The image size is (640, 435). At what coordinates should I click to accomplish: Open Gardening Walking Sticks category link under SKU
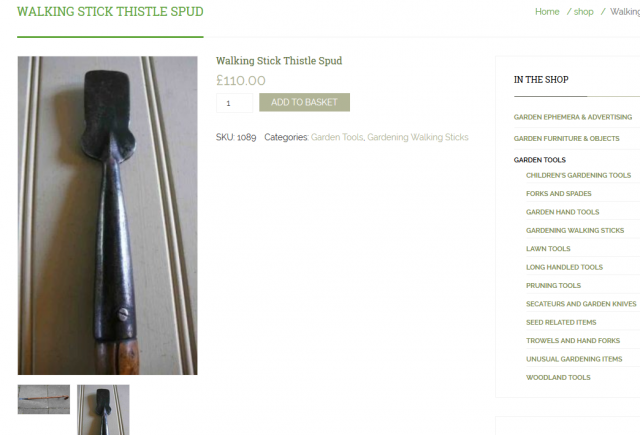pyautogui.click(x=418, y=137)
